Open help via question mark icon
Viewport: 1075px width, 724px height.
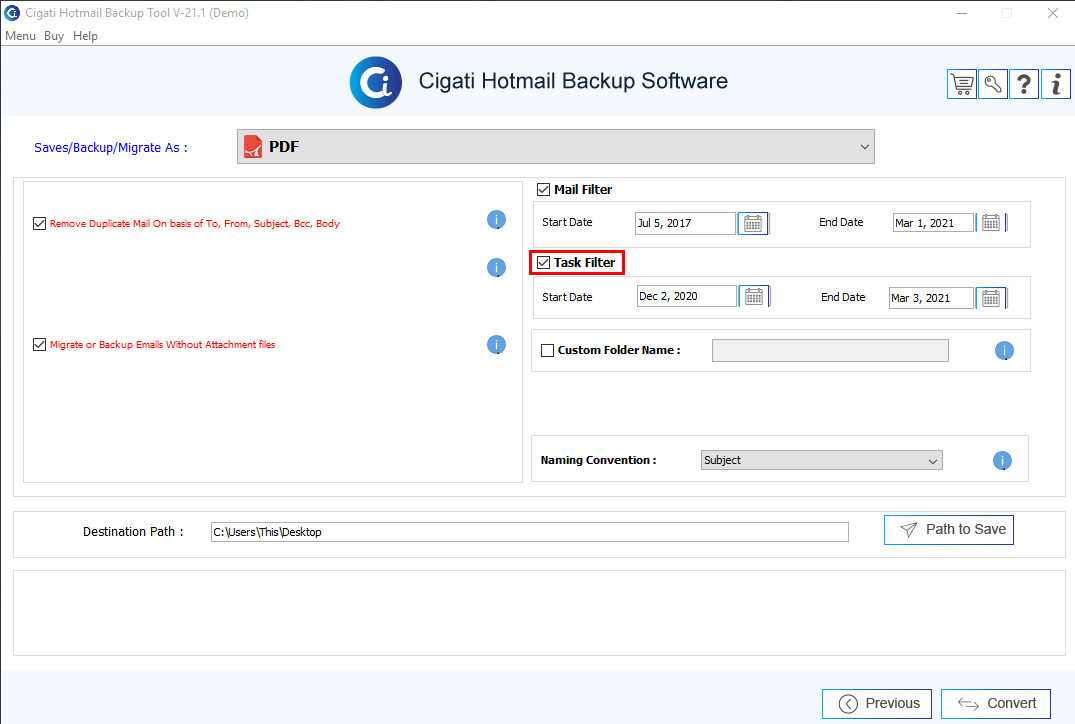(x=1024, y=84)
